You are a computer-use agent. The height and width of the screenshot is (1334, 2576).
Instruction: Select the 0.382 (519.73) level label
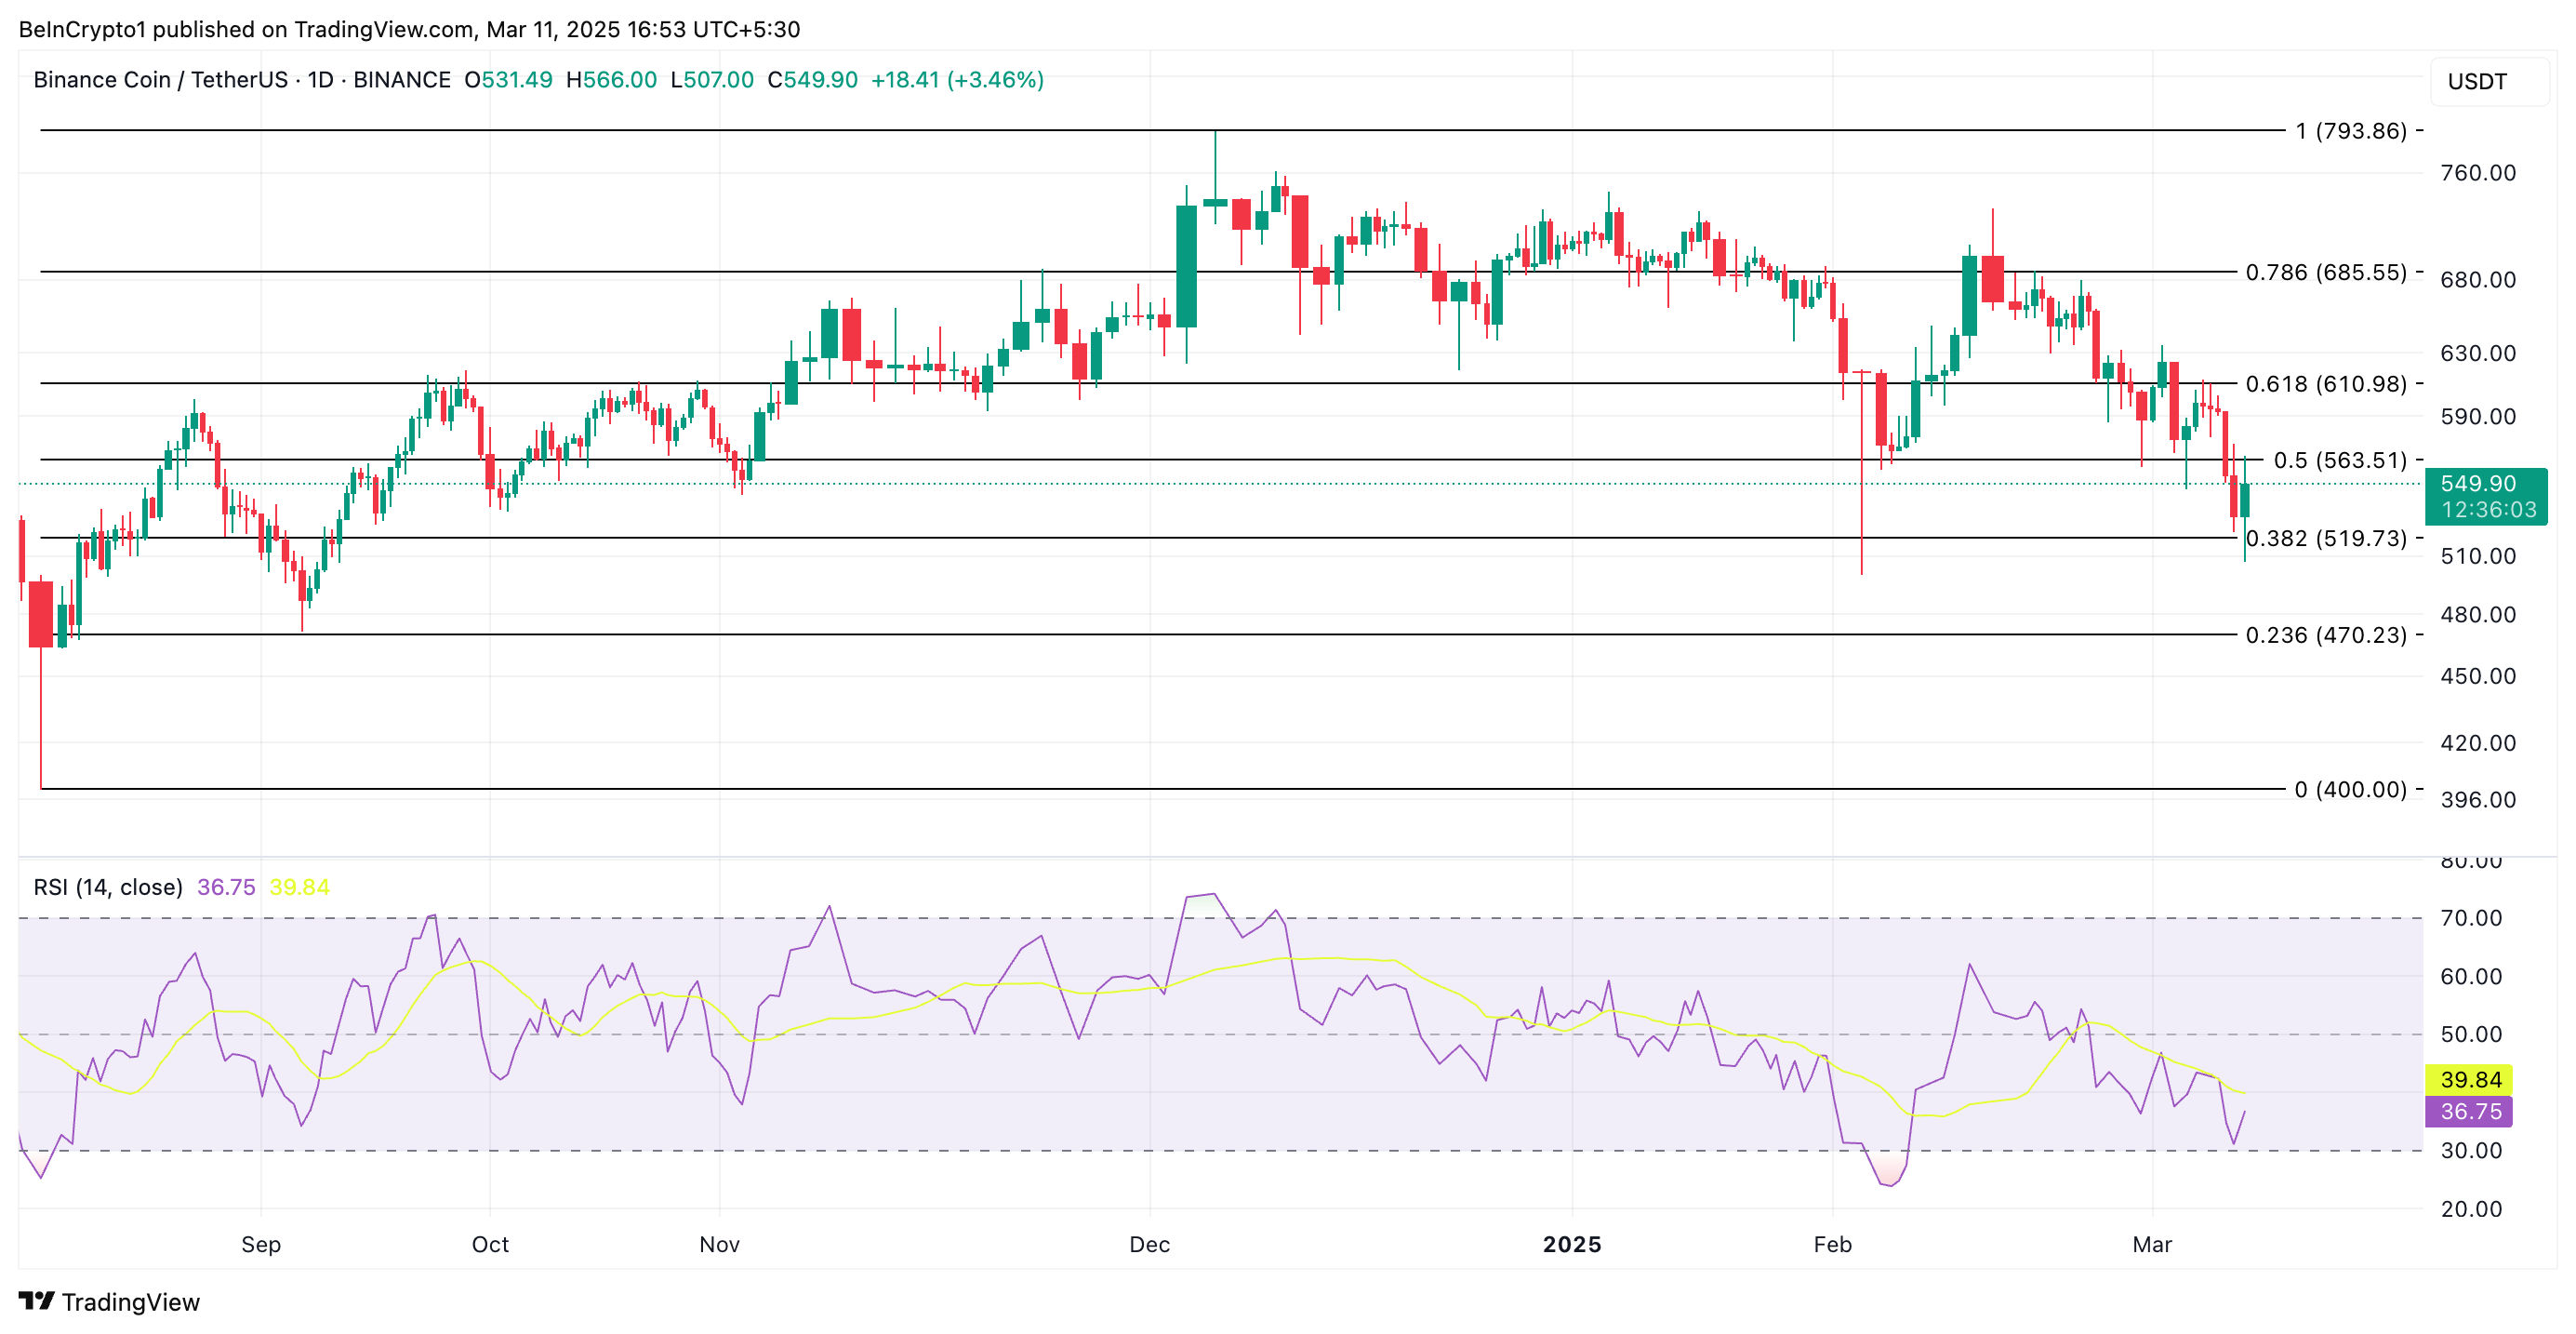2325,538
